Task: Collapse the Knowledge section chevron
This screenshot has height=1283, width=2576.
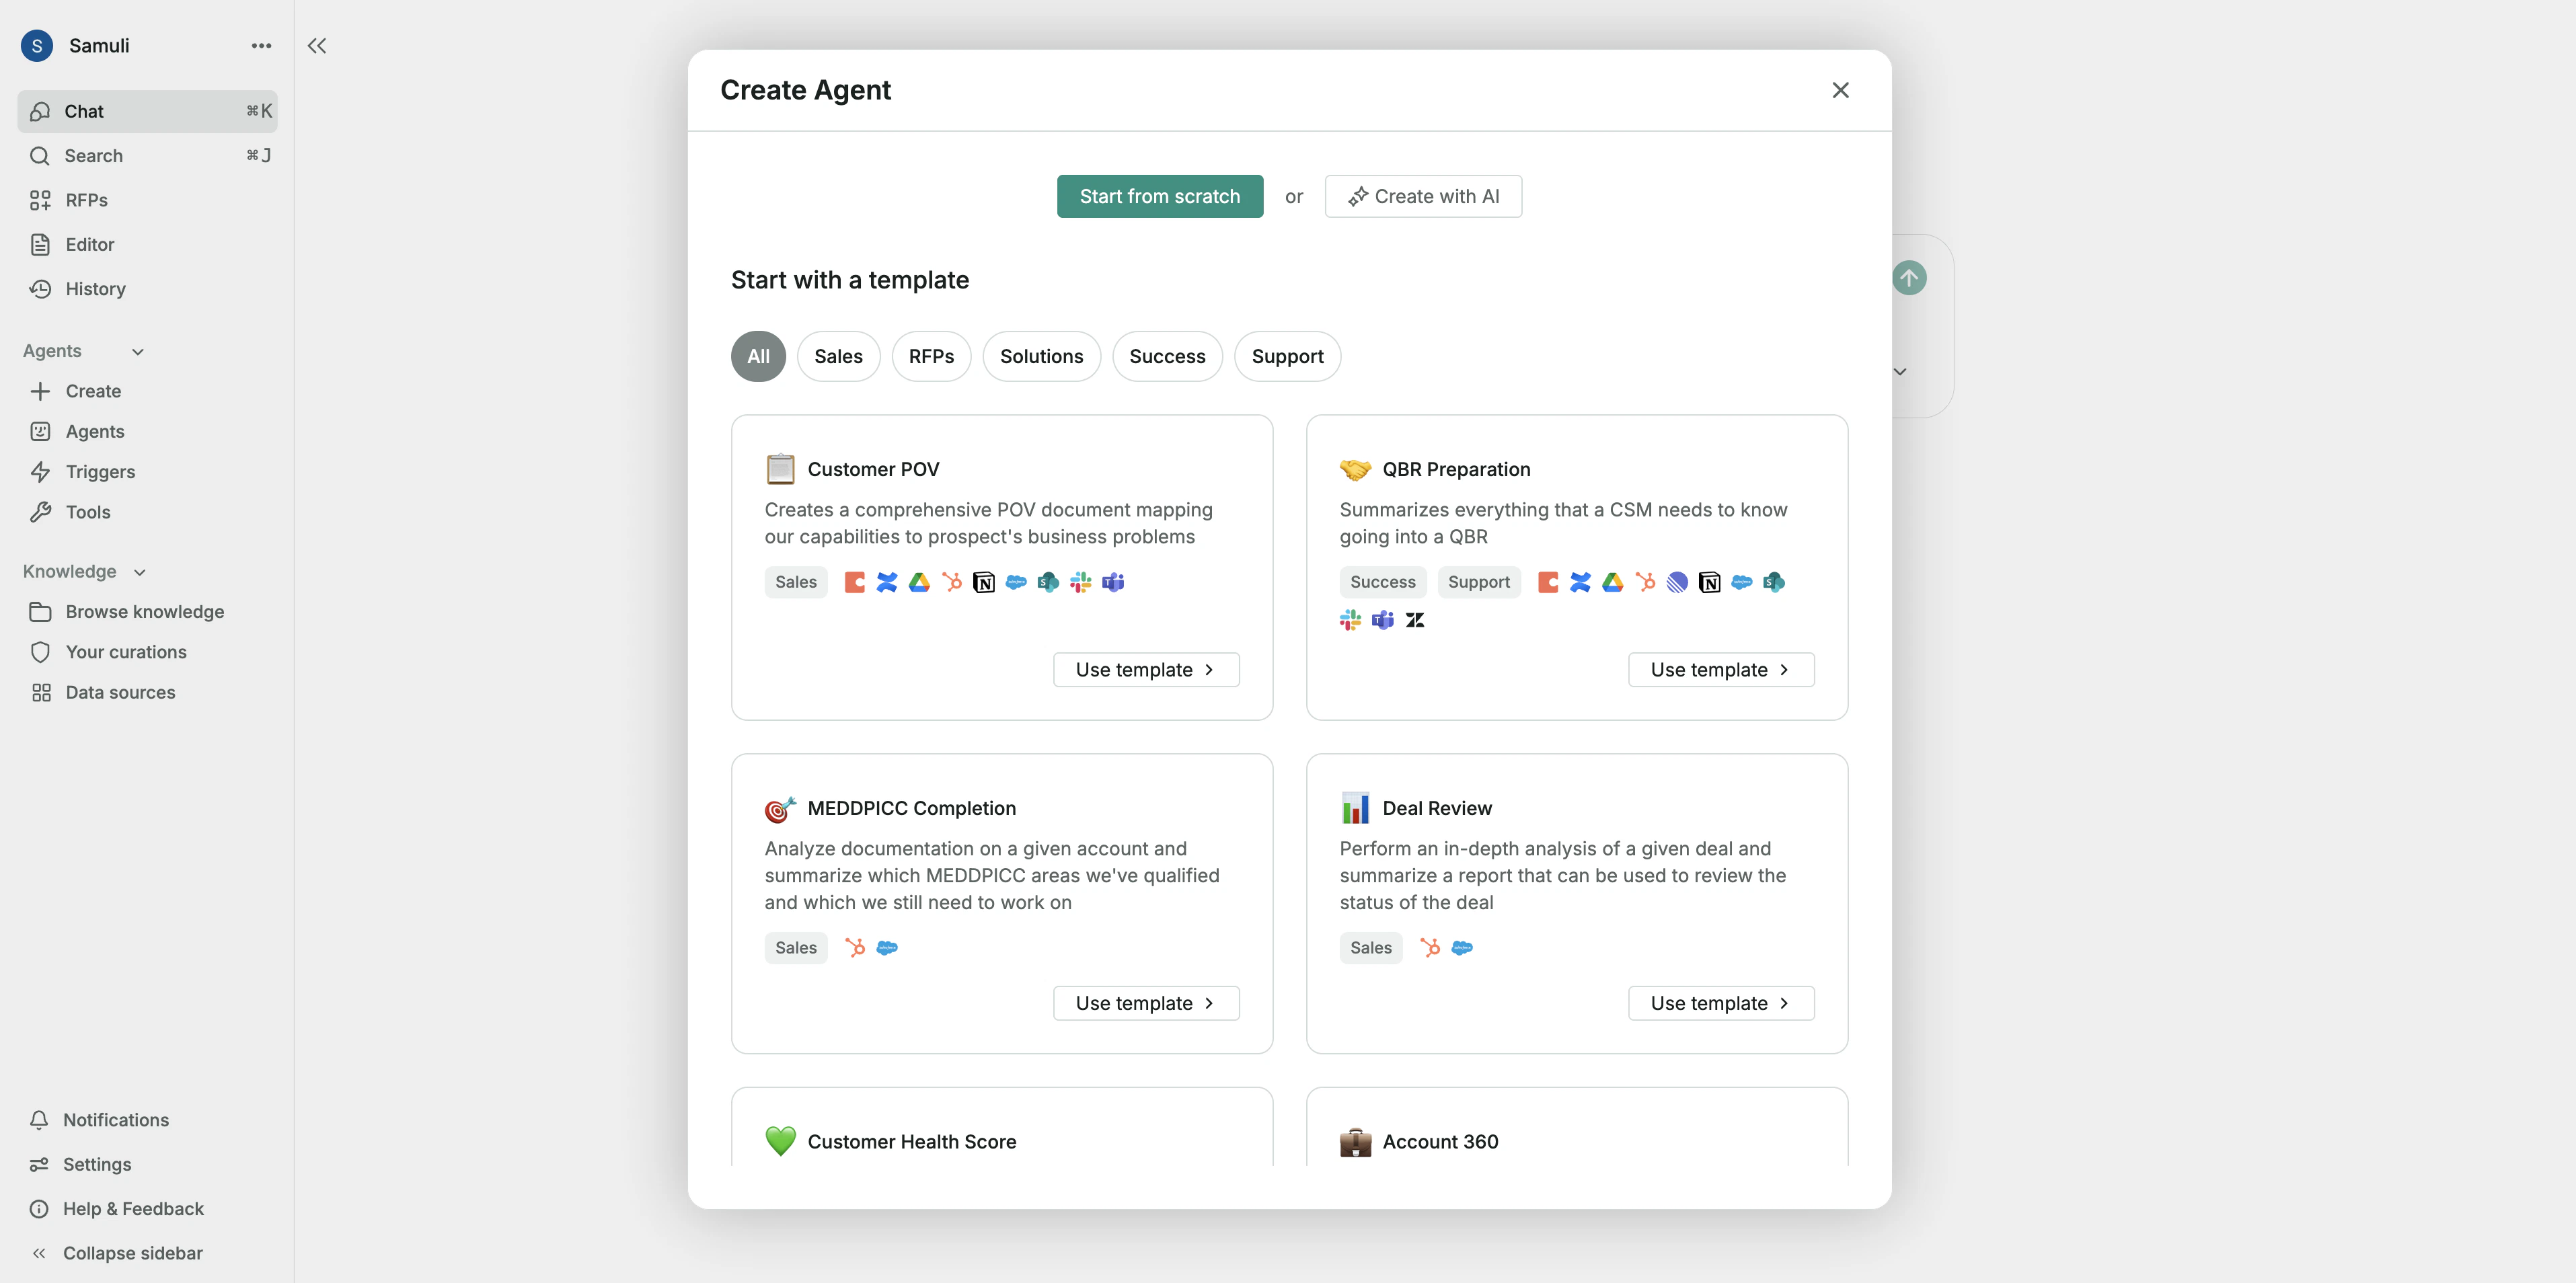Action: point(140,572)
